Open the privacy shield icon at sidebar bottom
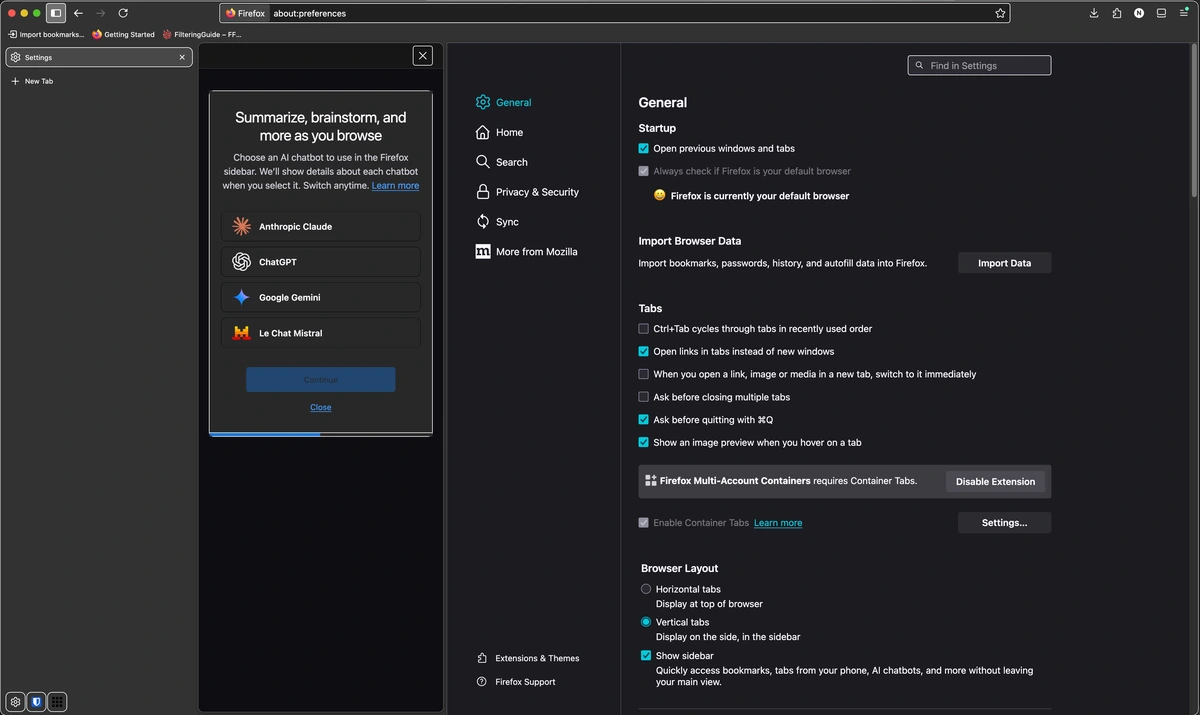Screen dimensions: 1200x715 point(36,701)
